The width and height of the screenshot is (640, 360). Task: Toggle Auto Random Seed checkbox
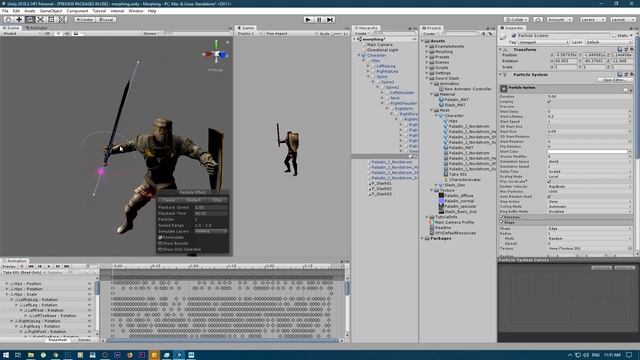pyautogui.click(x=549, y=196)
